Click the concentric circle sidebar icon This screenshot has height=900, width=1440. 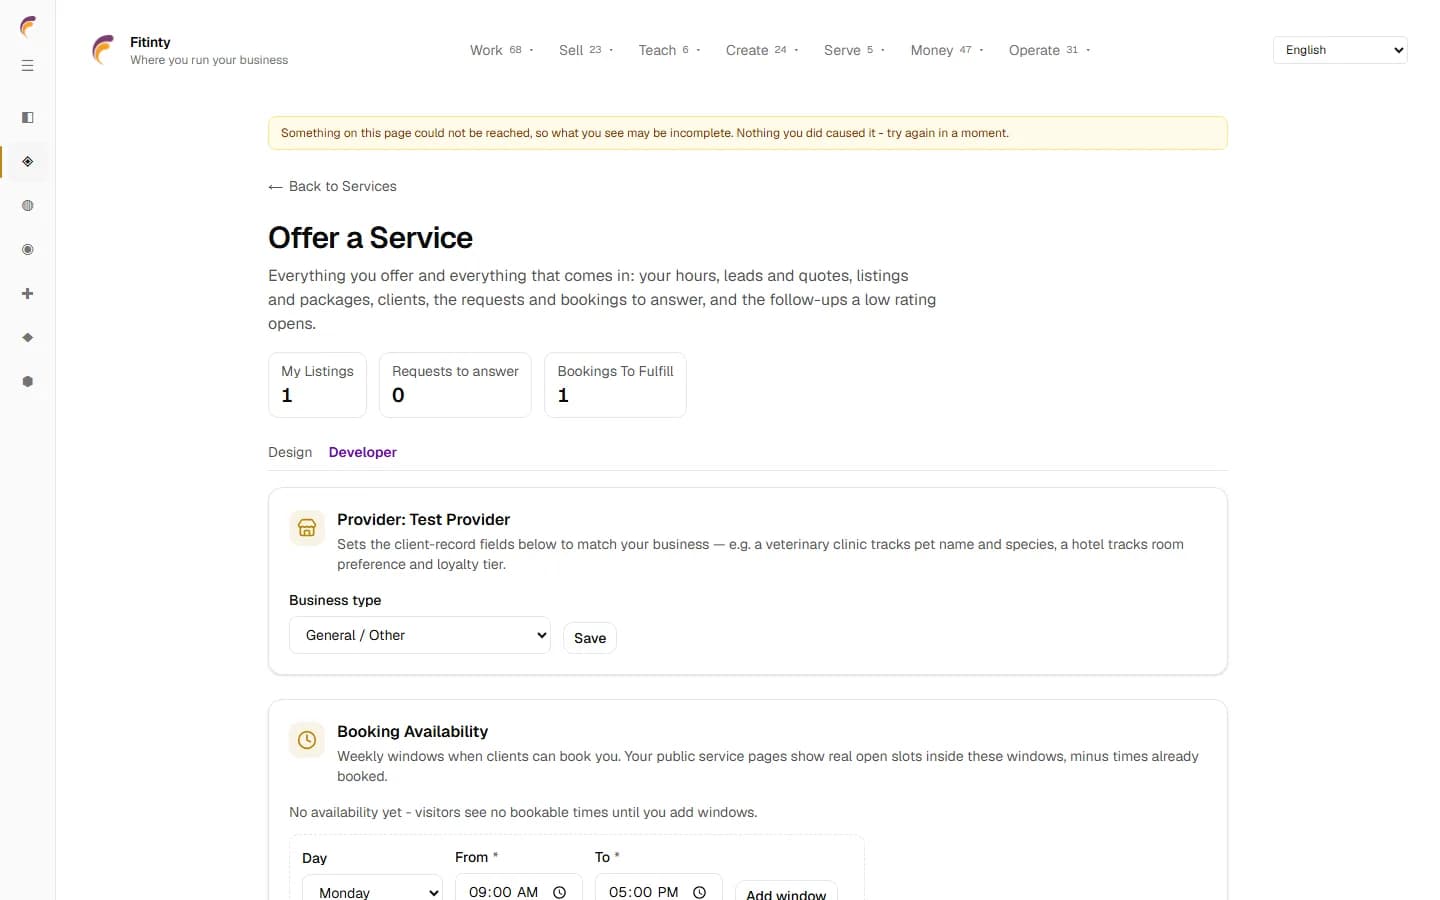point(28,250)
